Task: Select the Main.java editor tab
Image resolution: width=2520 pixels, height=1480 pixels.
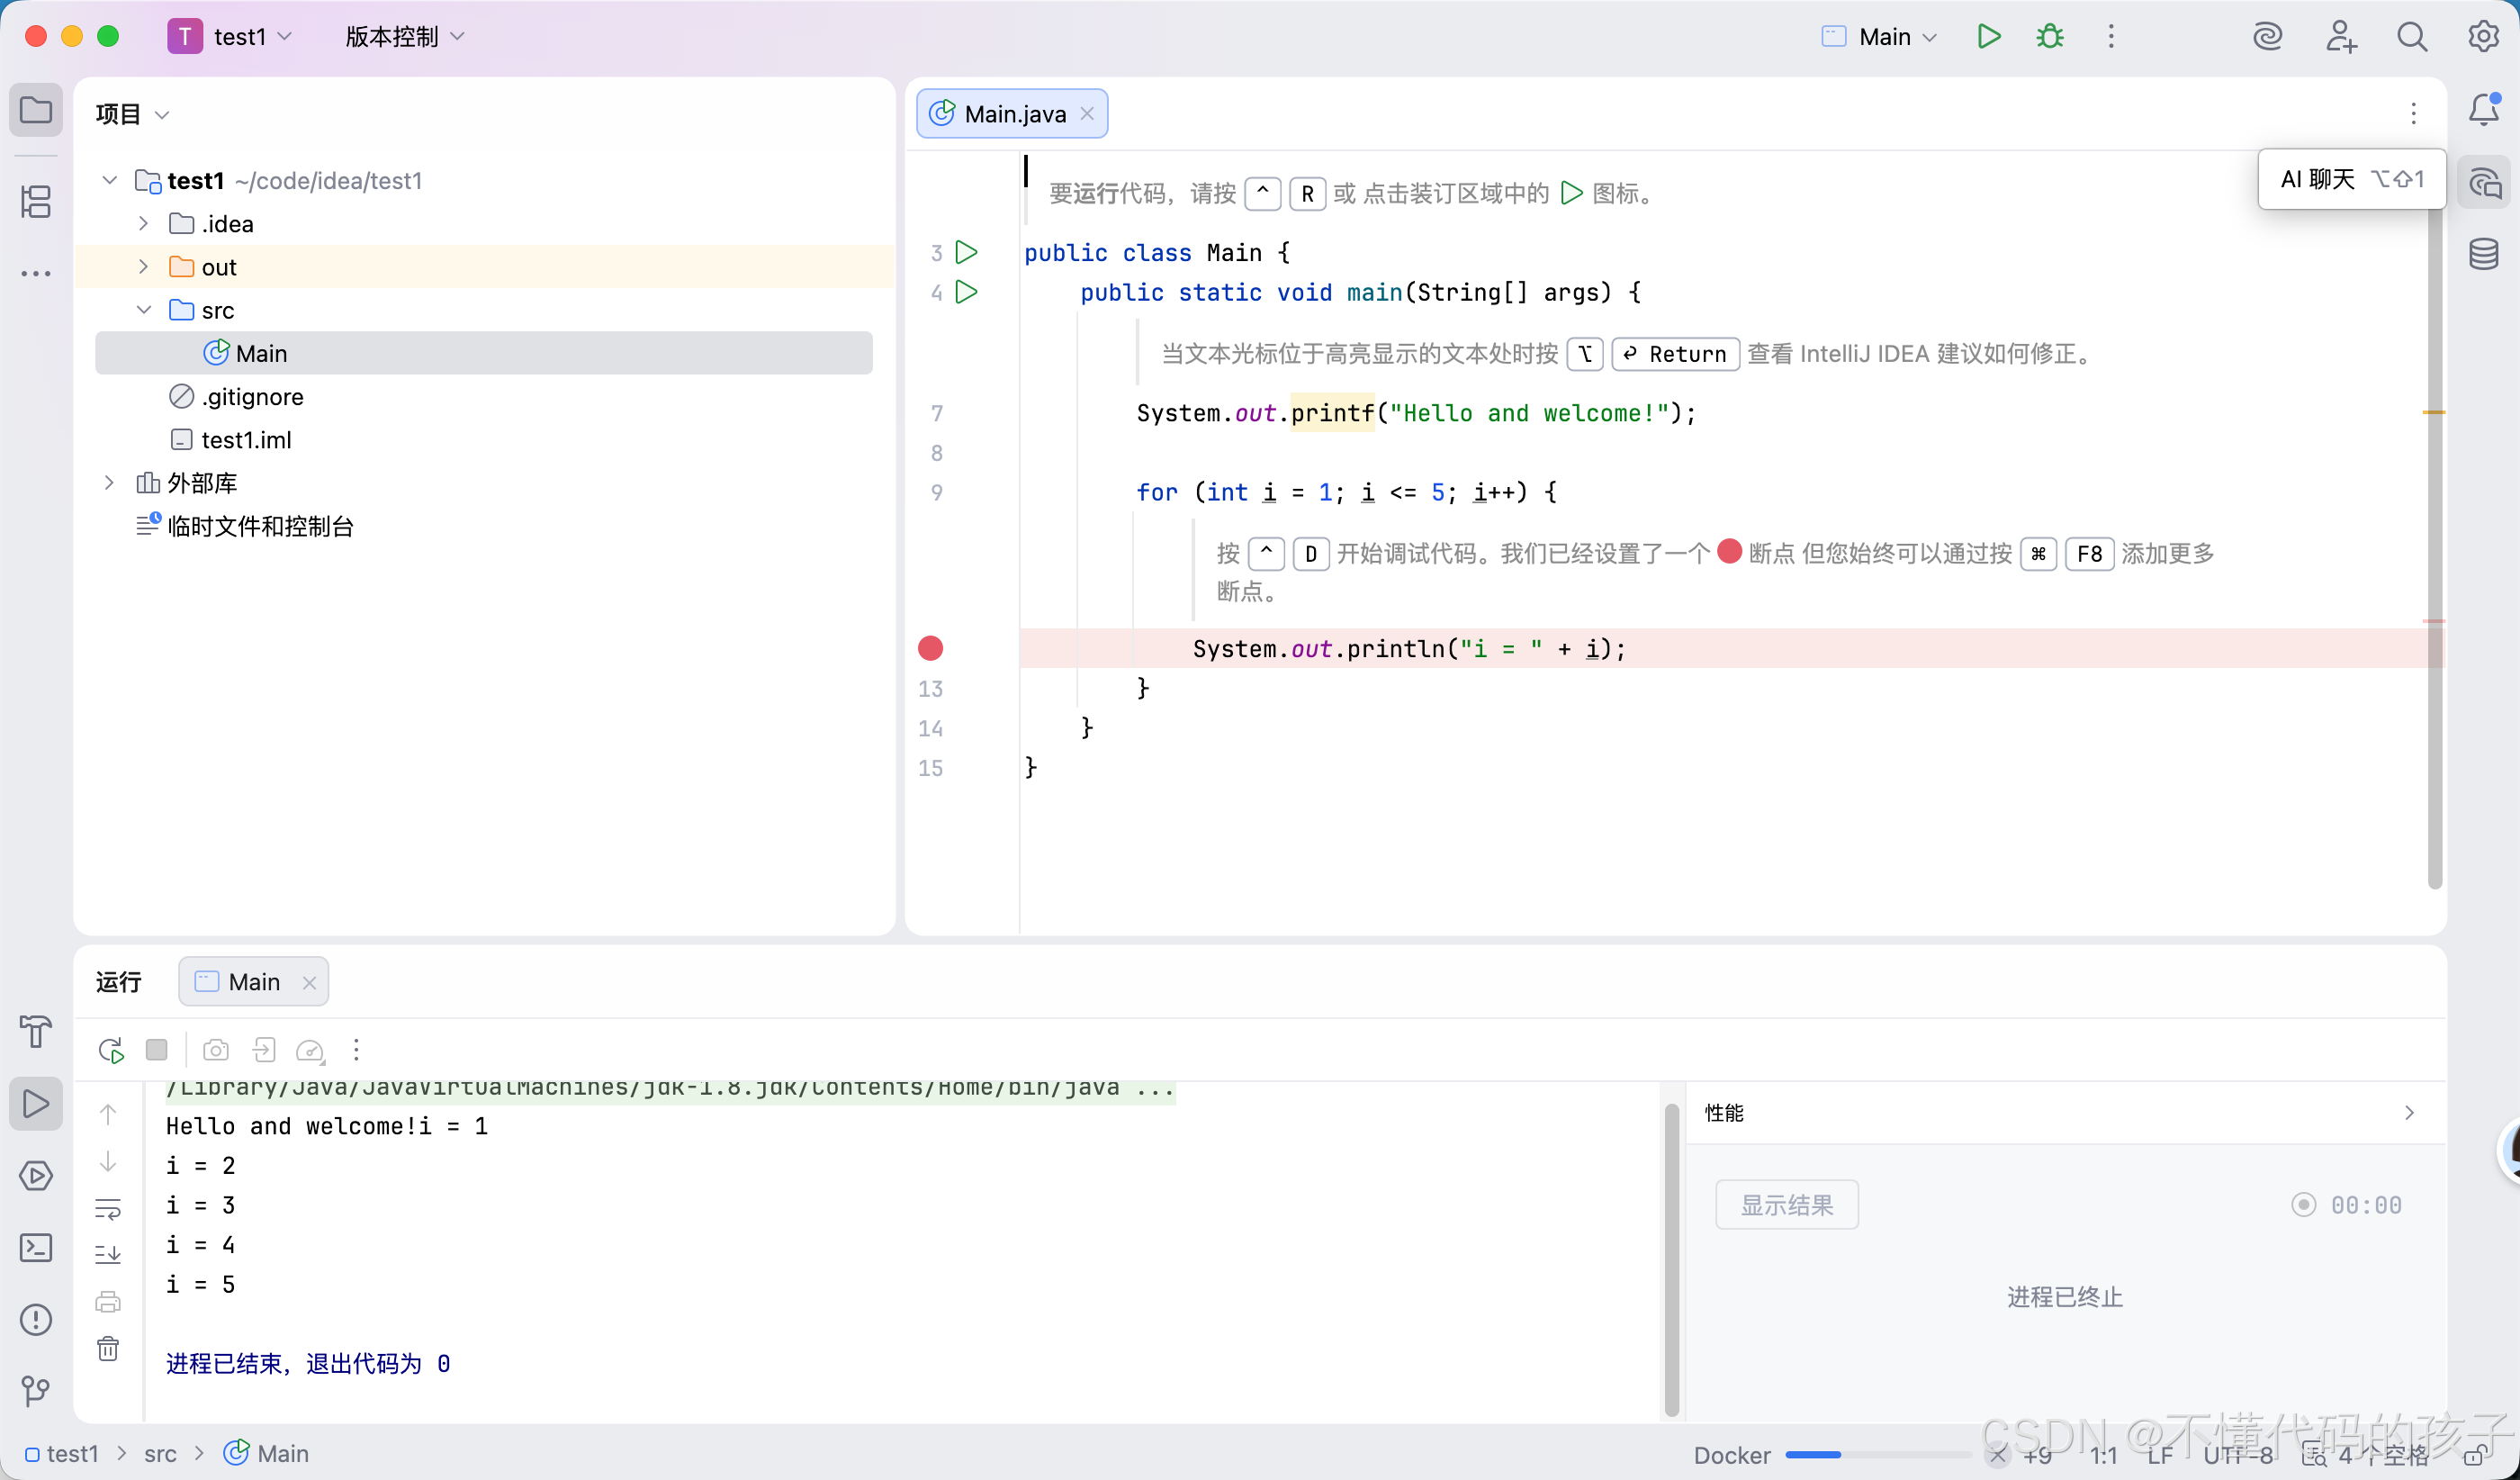Action: point(1013,114)
